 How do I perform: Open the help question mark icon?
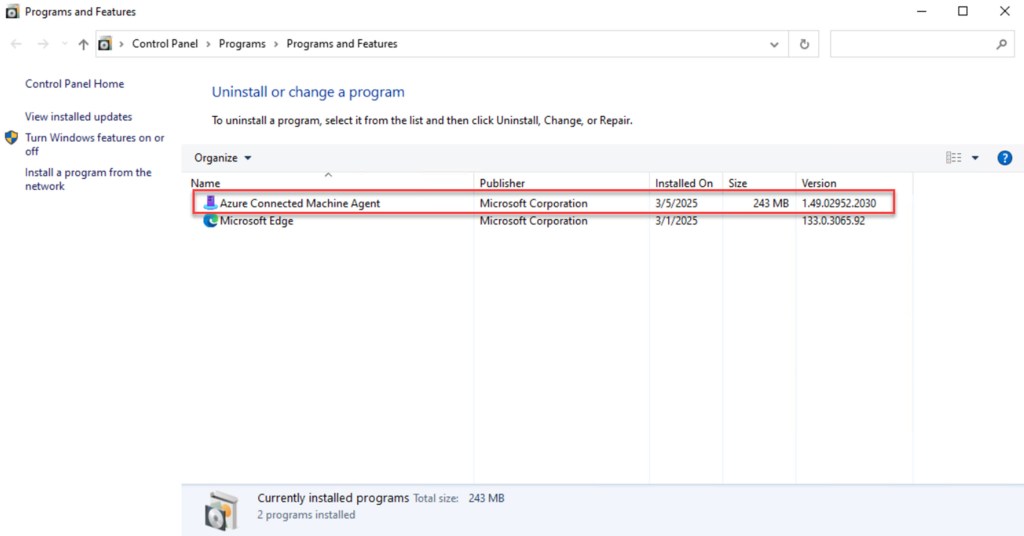tap(1004, 158)
